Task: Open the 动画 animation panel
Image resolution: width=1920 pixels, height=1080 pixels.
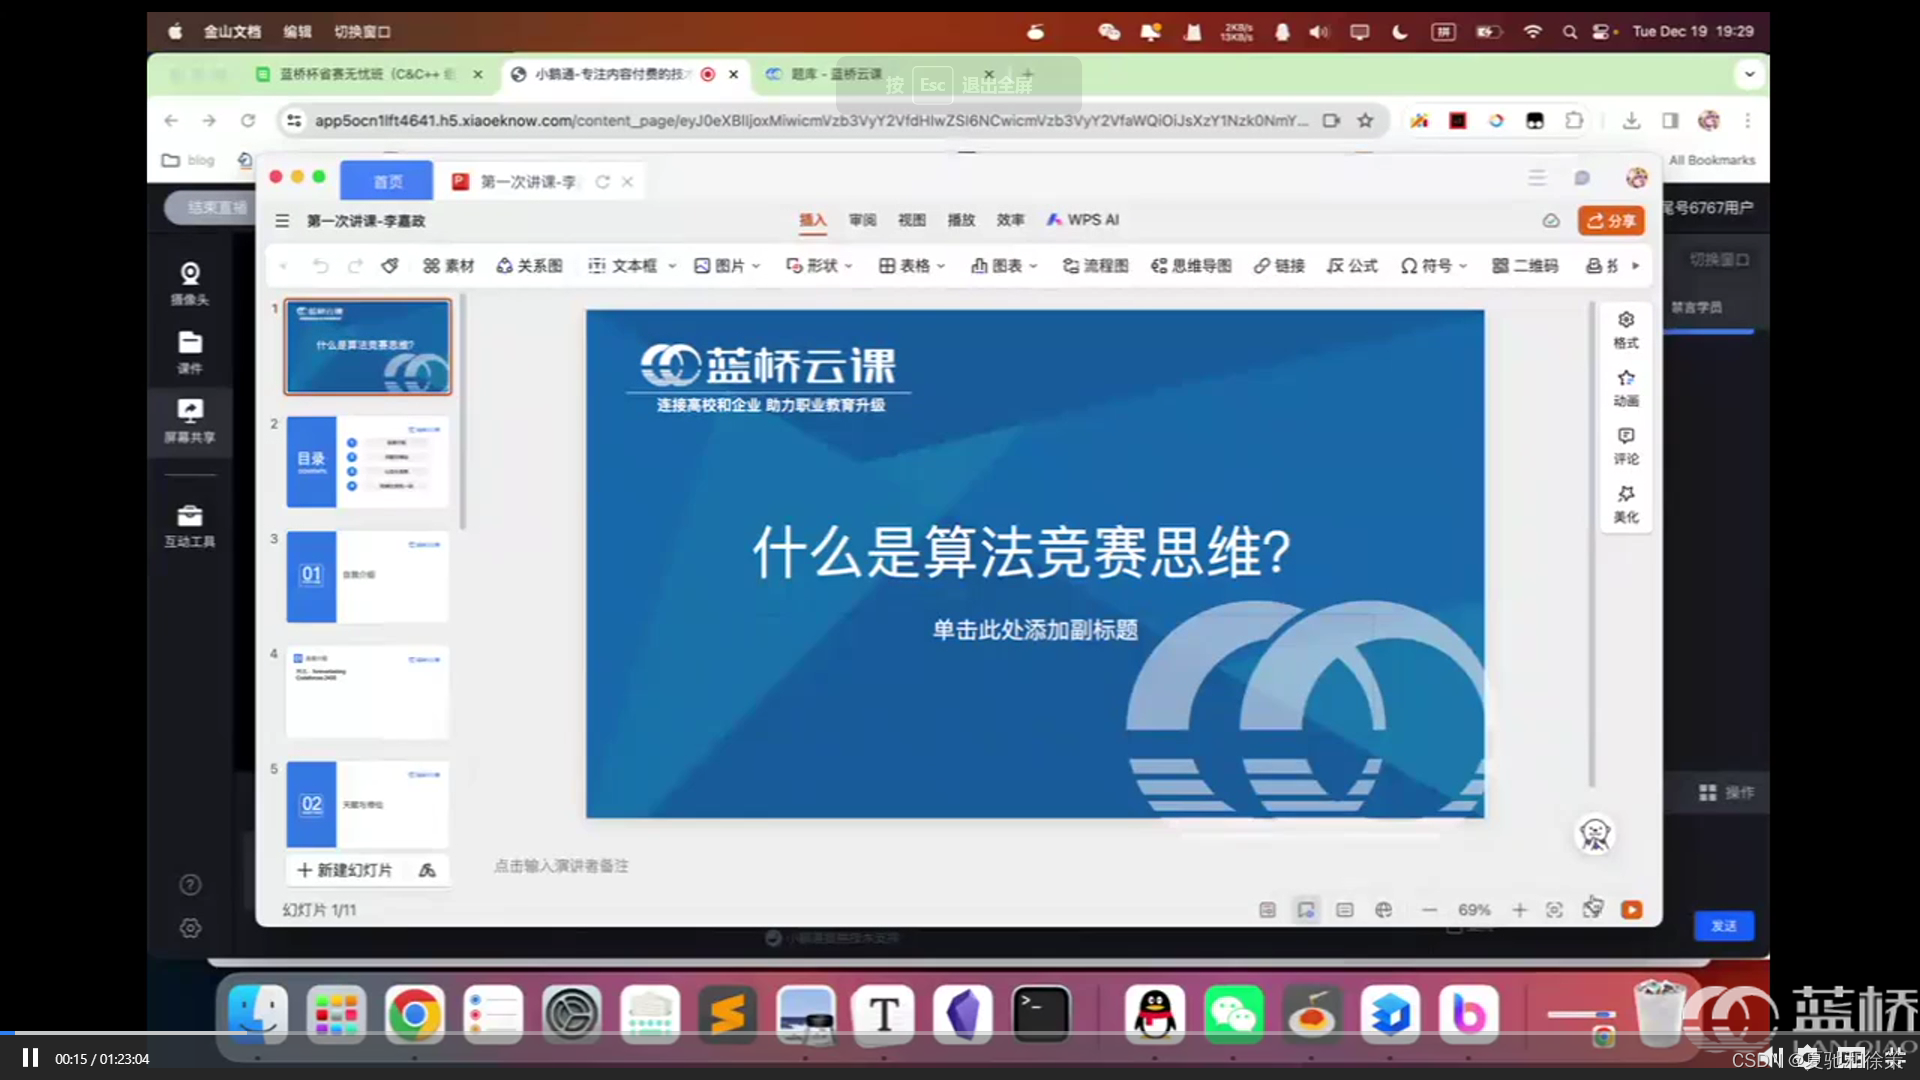Action: click(1626, 387)
